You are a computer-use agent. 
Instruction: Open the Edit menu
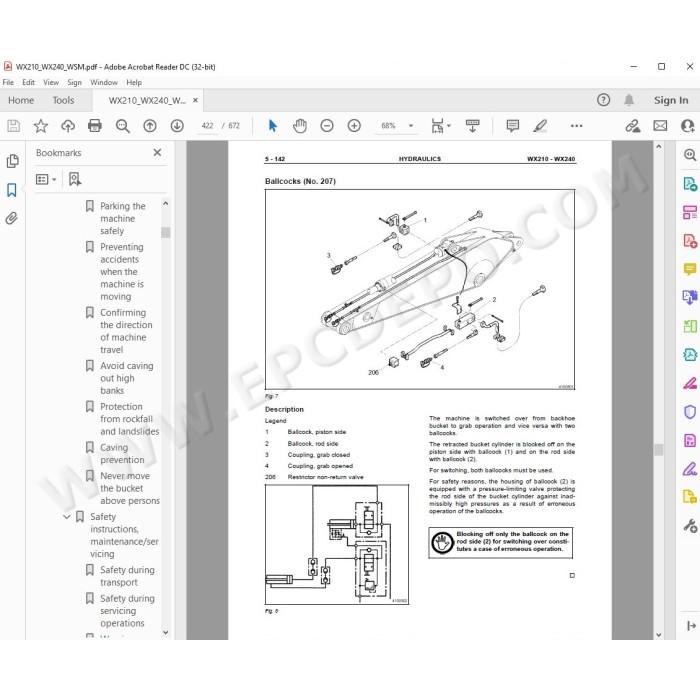[28, 83]
